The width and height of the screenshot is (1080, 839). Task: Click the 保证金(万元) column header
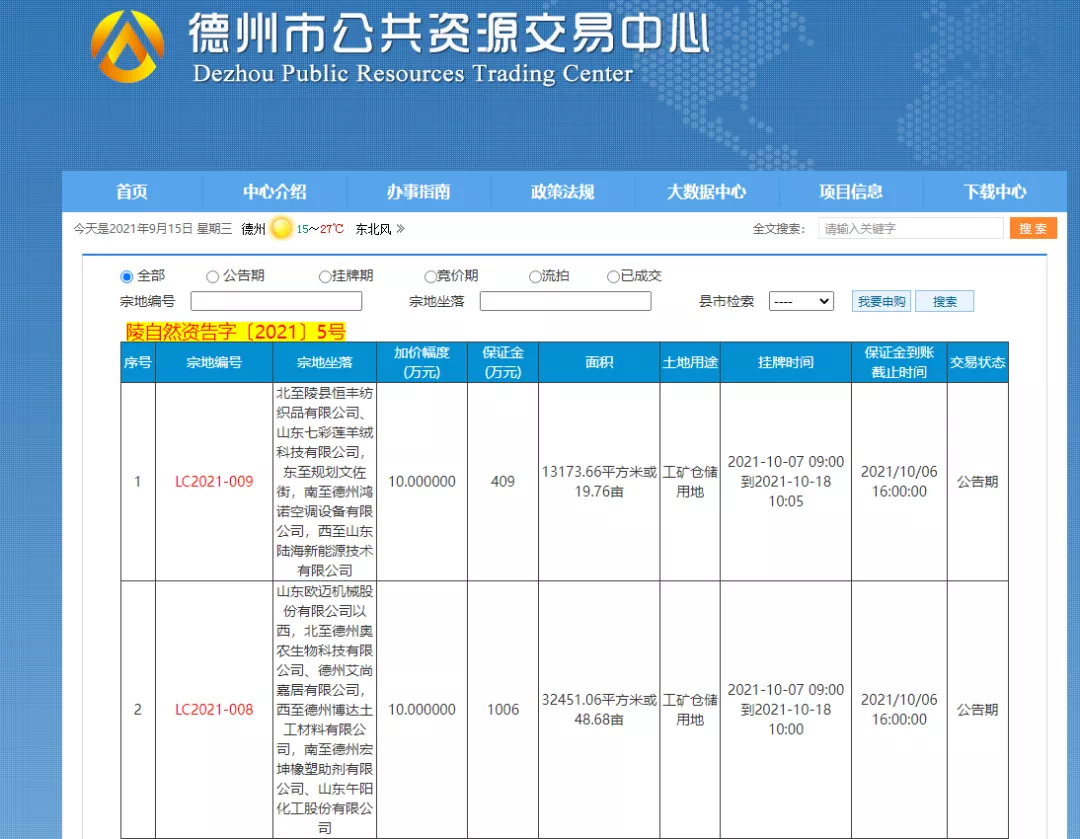coord(503,362)
